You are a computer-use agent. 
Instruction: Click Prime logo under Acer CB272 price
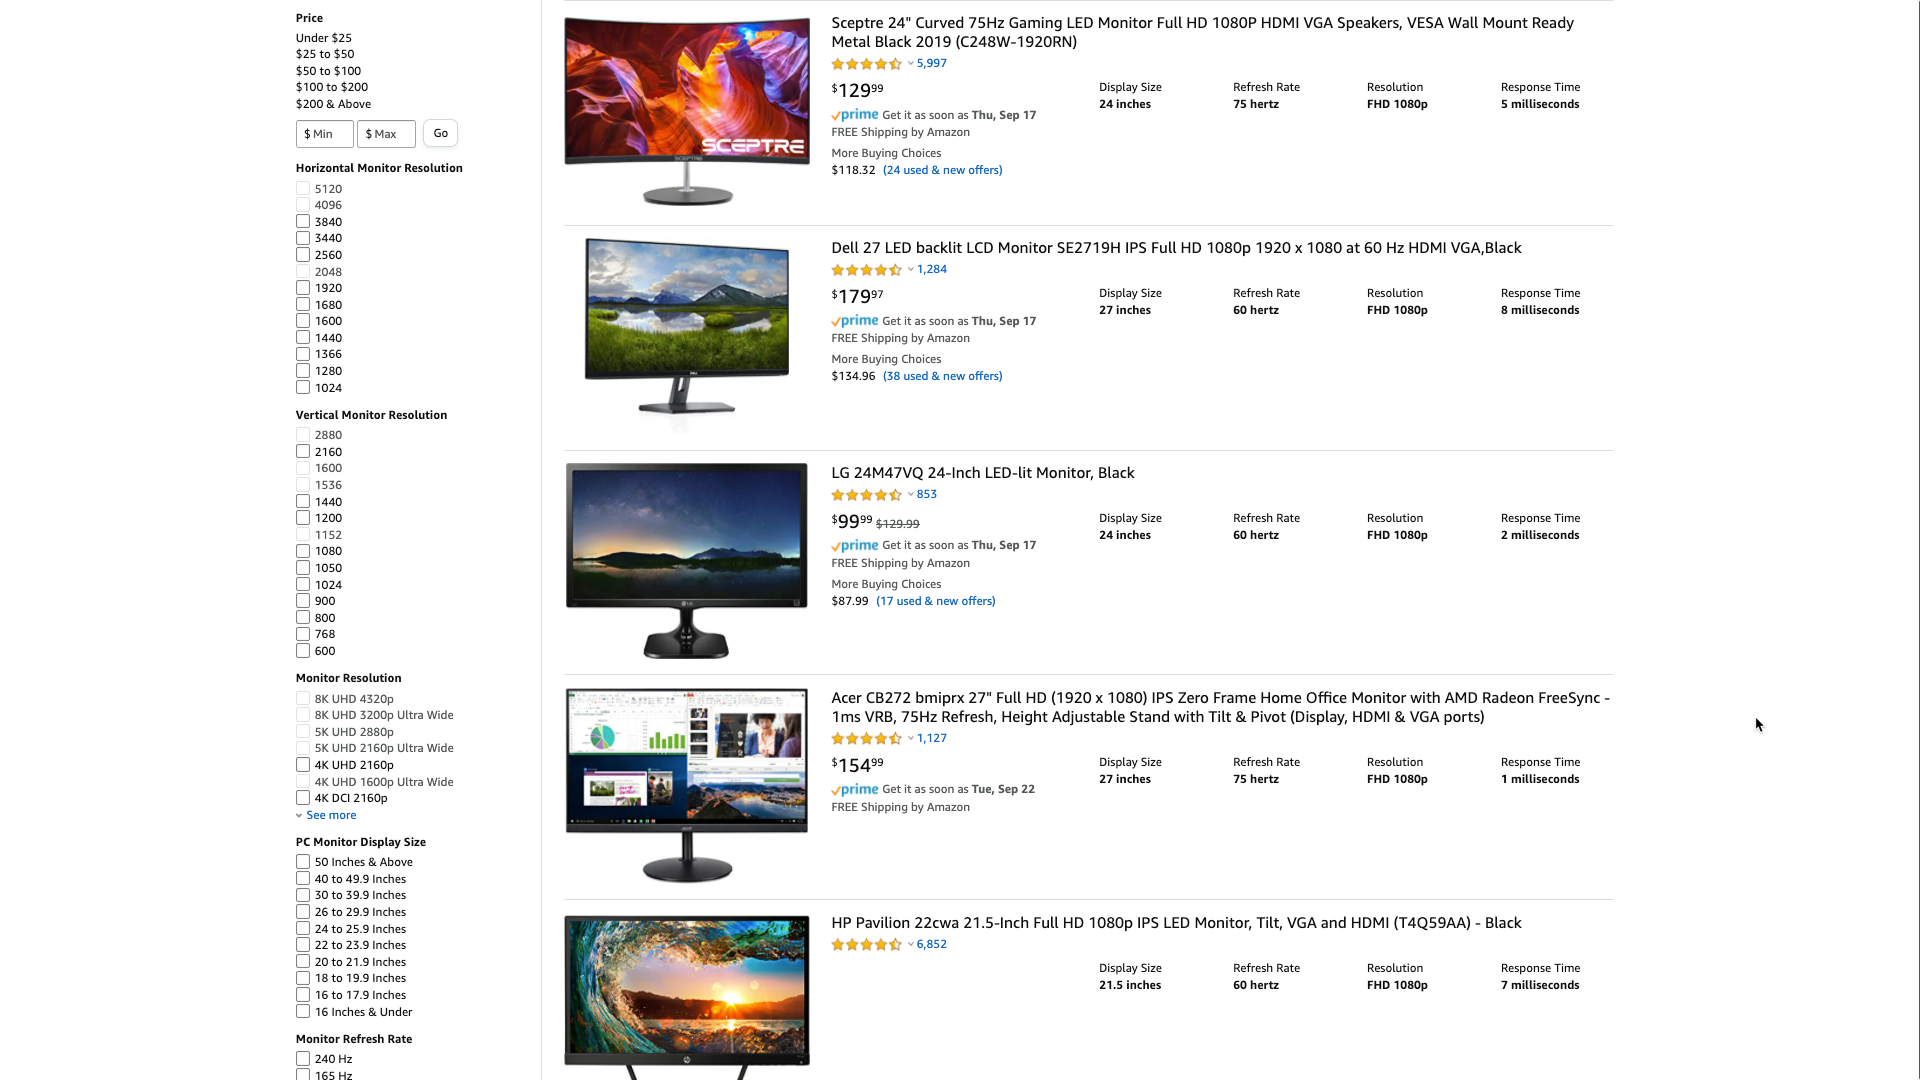855,790
